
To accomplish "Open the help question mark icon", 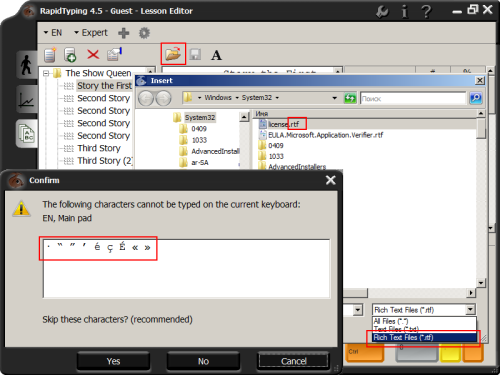I will coord(426,12).
